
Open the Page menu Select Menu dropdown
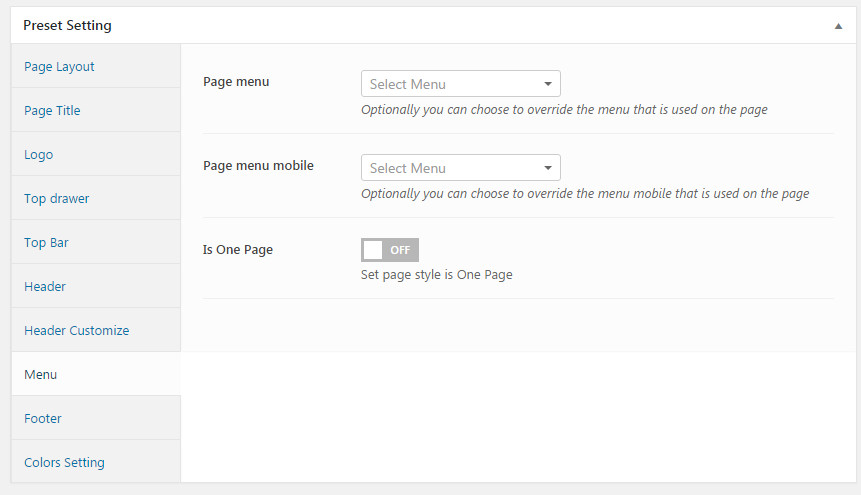(461, 84)
